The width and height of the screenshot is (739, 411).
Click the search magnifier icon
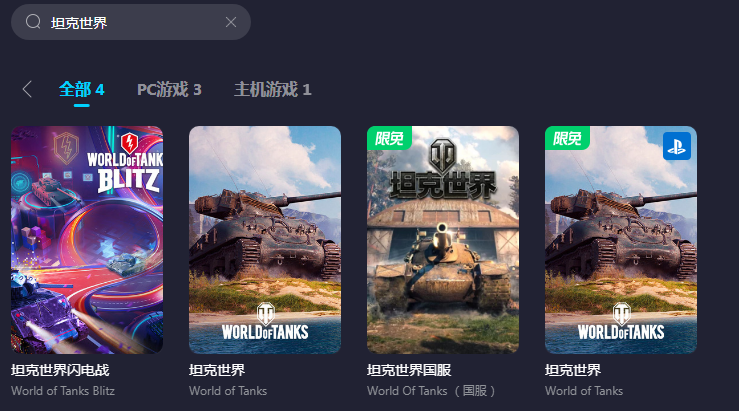coord(33,22)
